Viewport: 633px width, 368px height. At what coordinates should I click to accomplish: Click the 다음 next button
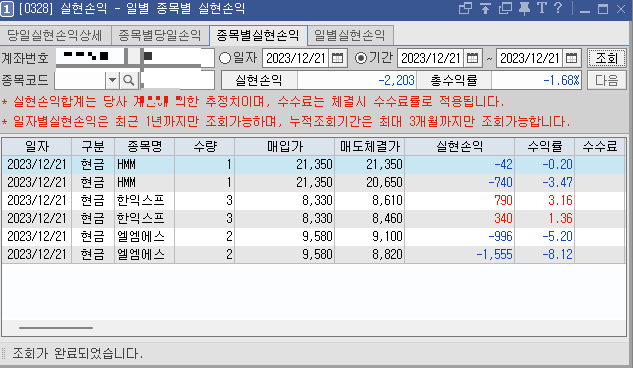pyautogui.click(x=606, y=80)
